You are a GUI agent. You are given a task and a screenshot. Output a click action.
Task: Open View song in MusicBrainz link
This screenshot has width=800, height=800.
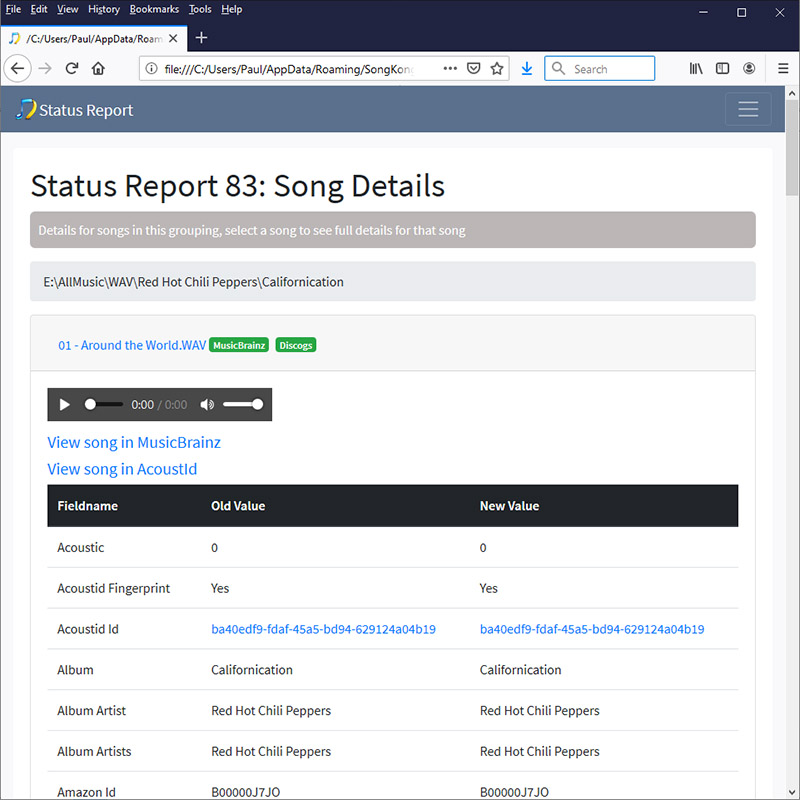coord(134,442)
